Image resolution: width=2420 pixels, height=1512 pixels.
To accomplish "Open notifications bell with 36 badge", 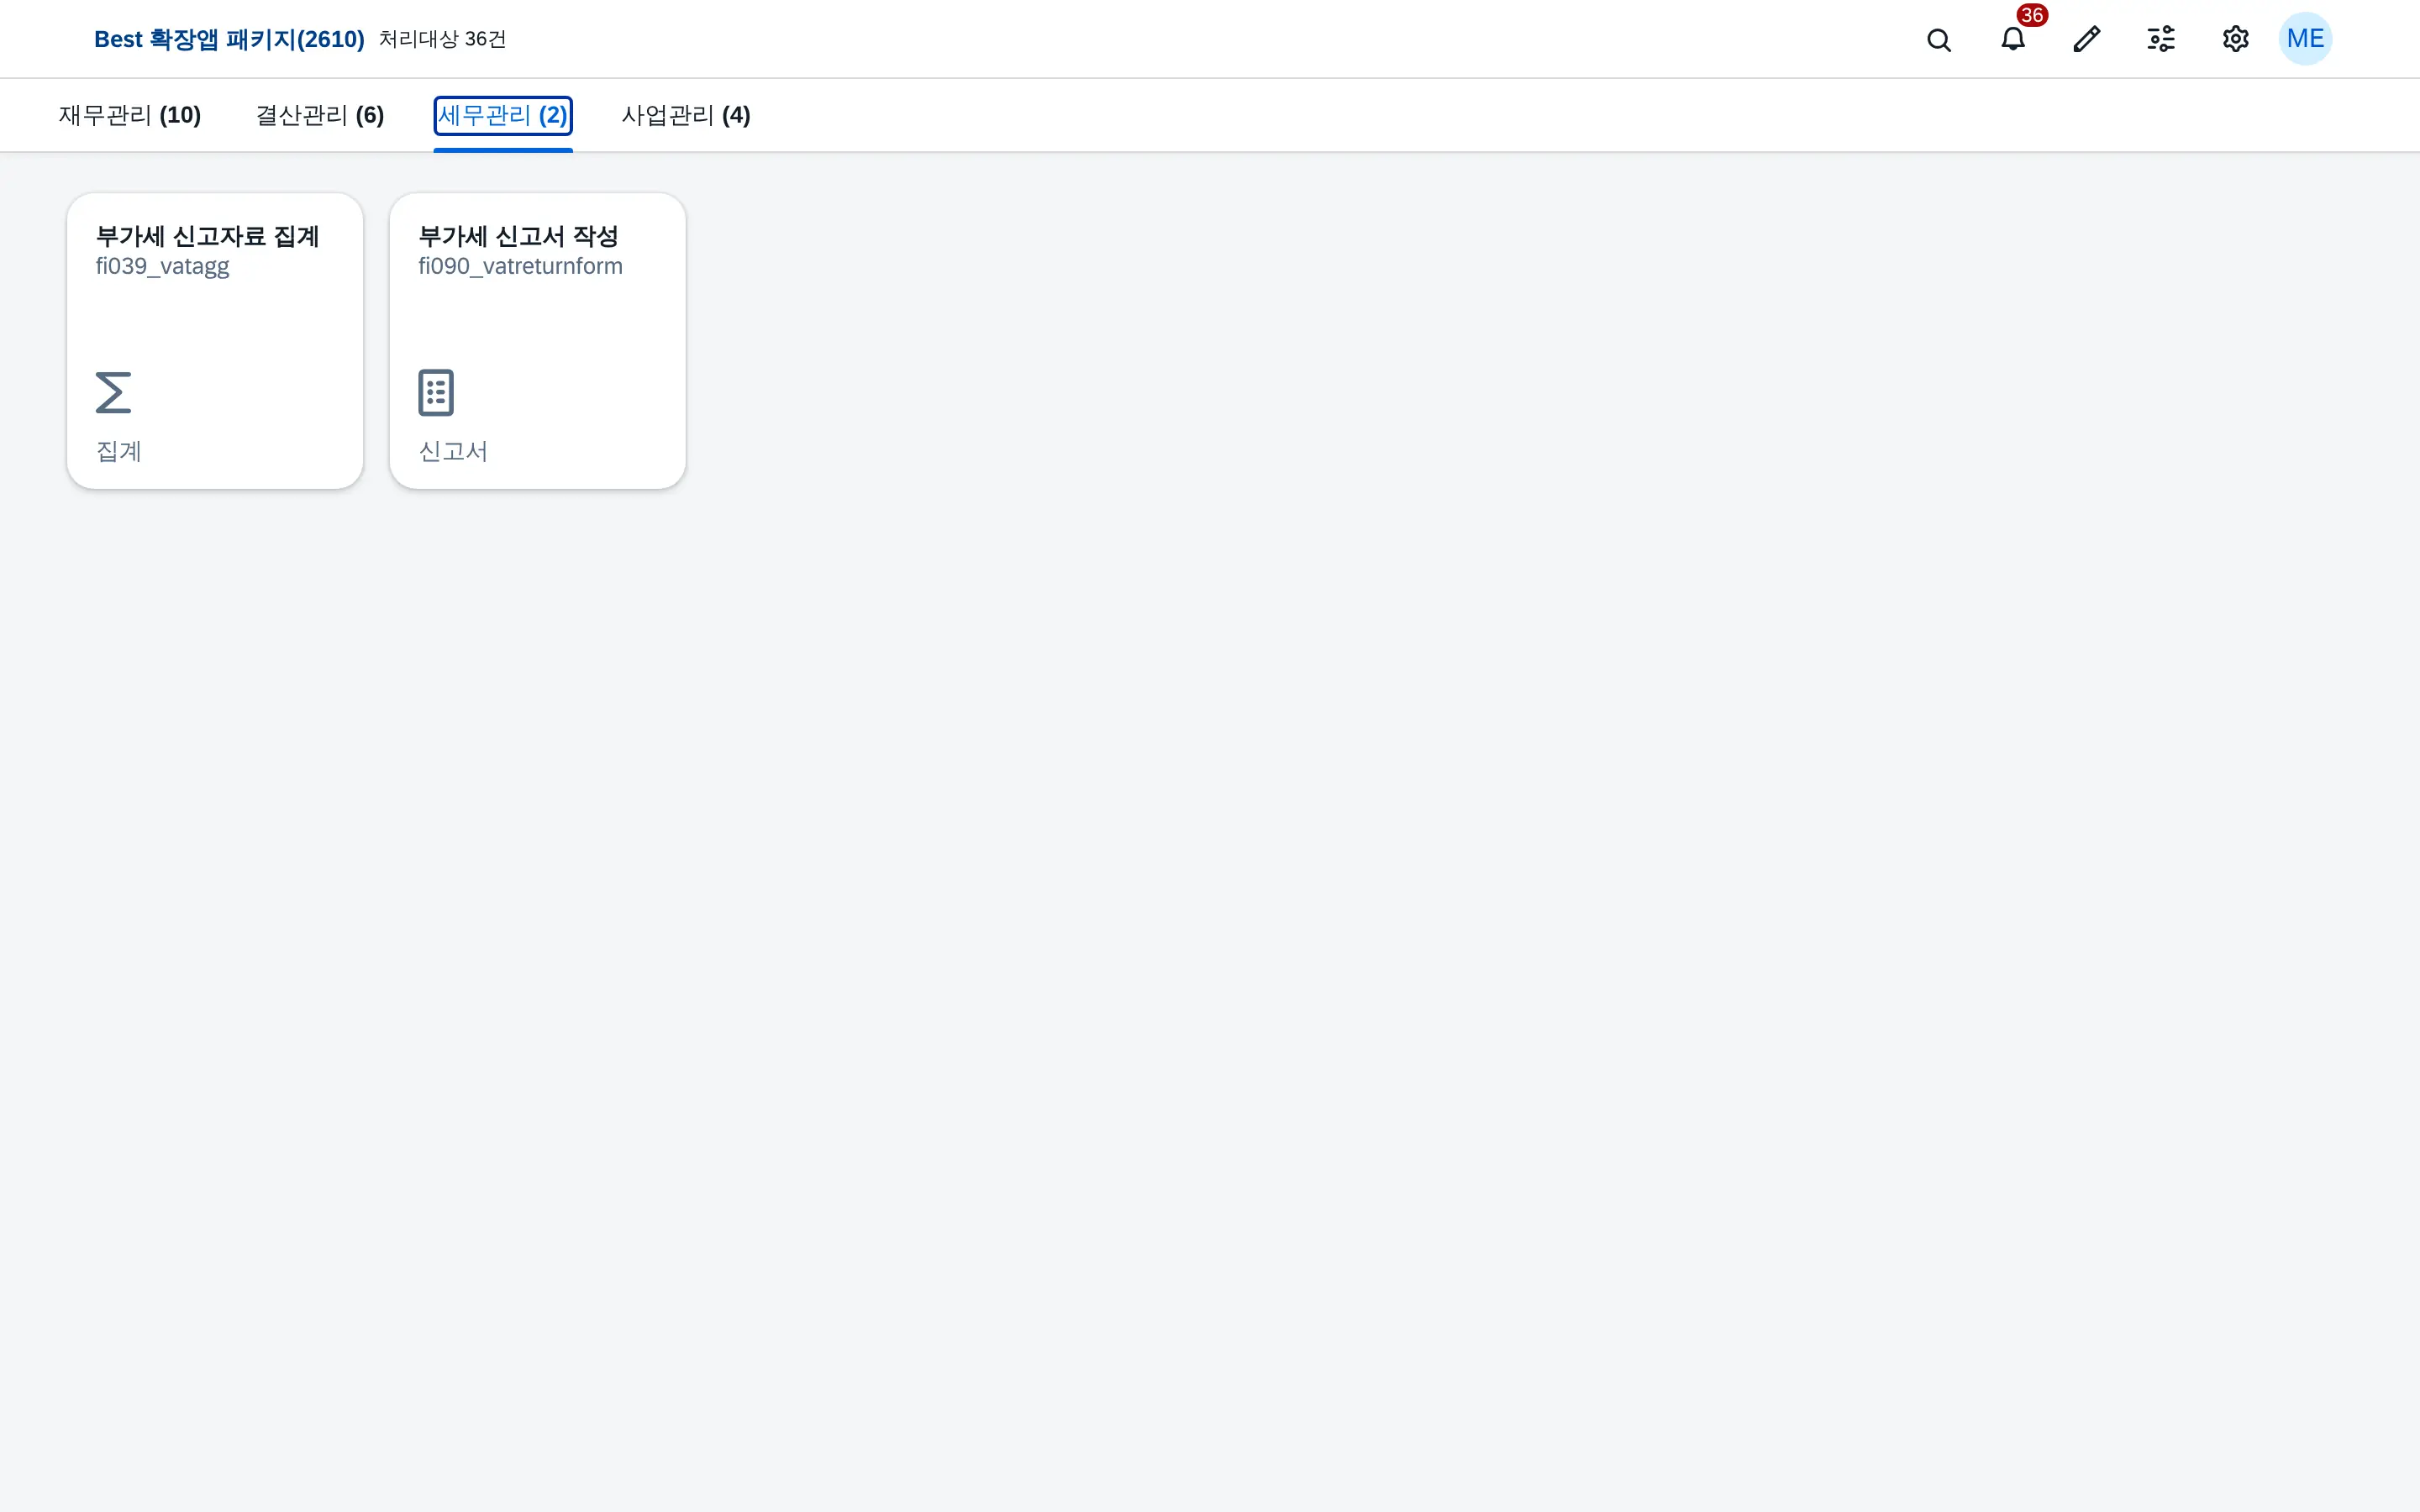I will 2013,39.
